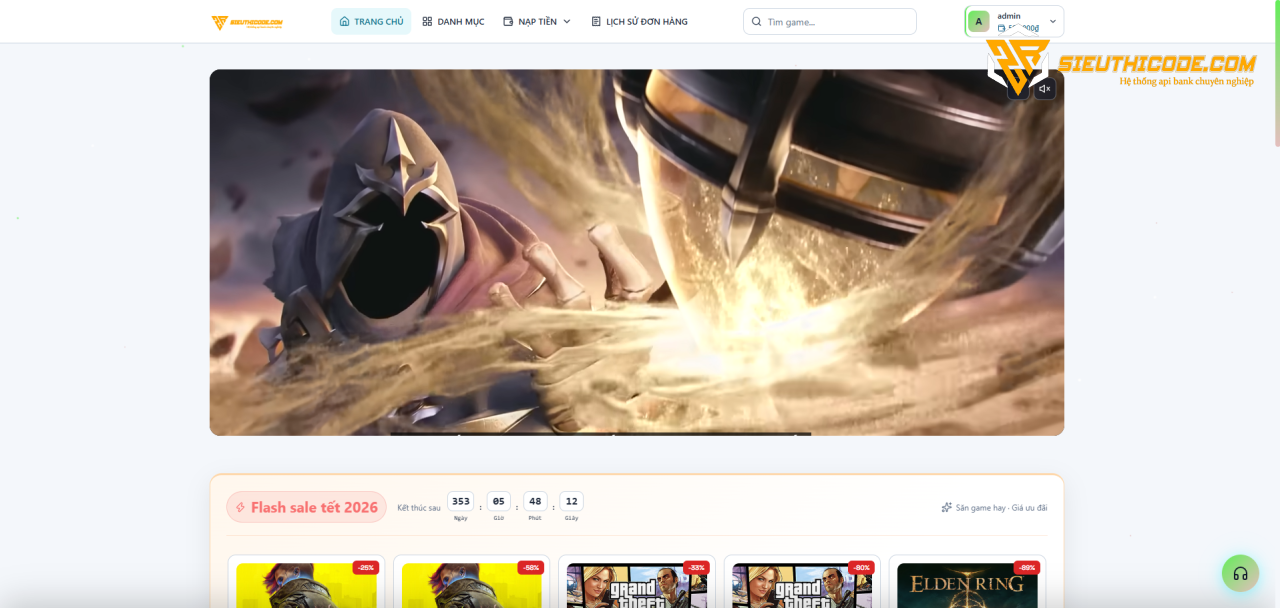Click the Tìm game search field
Screen dimensions: 1280x608
point(830,21)
